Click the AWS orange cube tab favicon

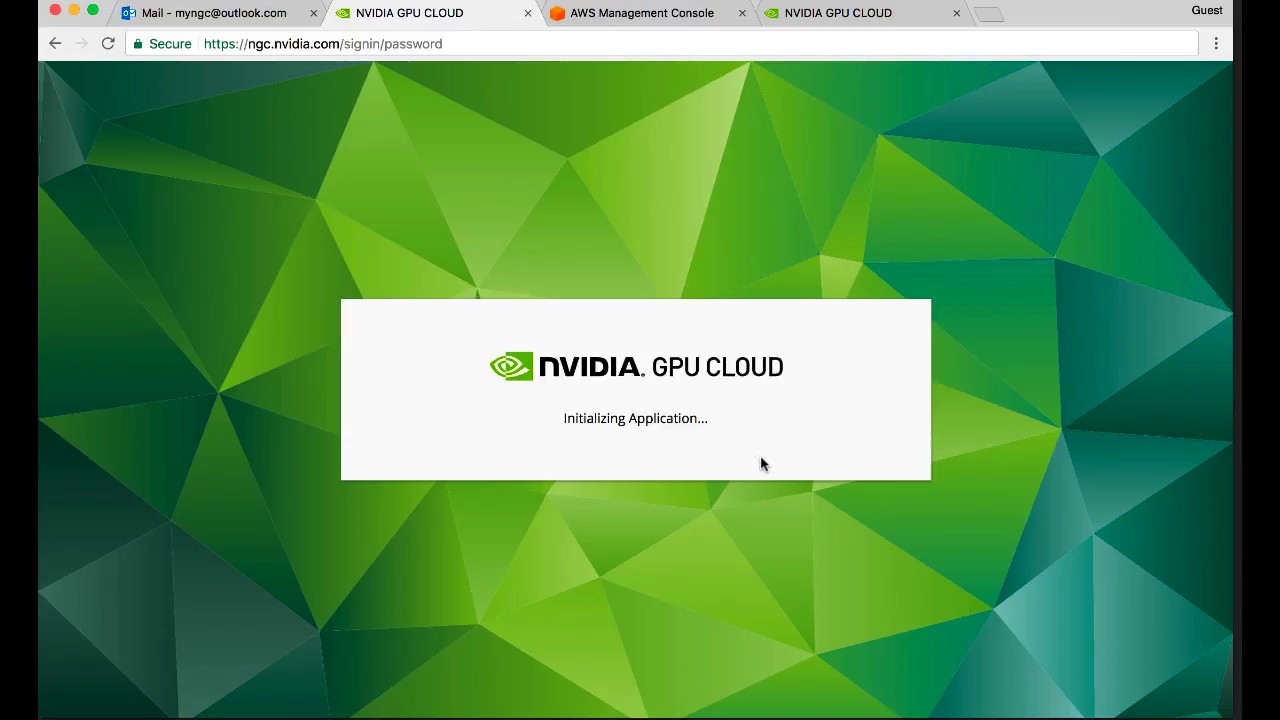557,13
